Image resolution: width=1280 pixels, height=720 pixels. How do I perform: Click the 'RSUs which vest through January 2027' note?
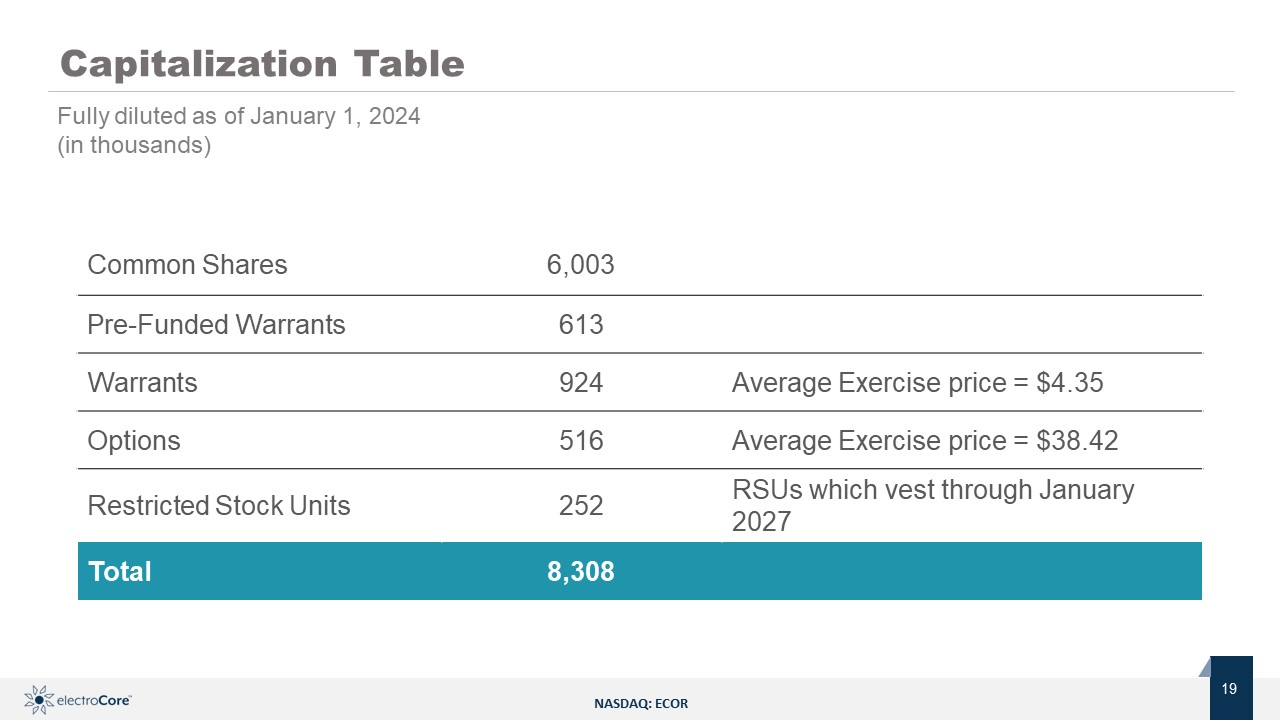click(x=932, y=505)
